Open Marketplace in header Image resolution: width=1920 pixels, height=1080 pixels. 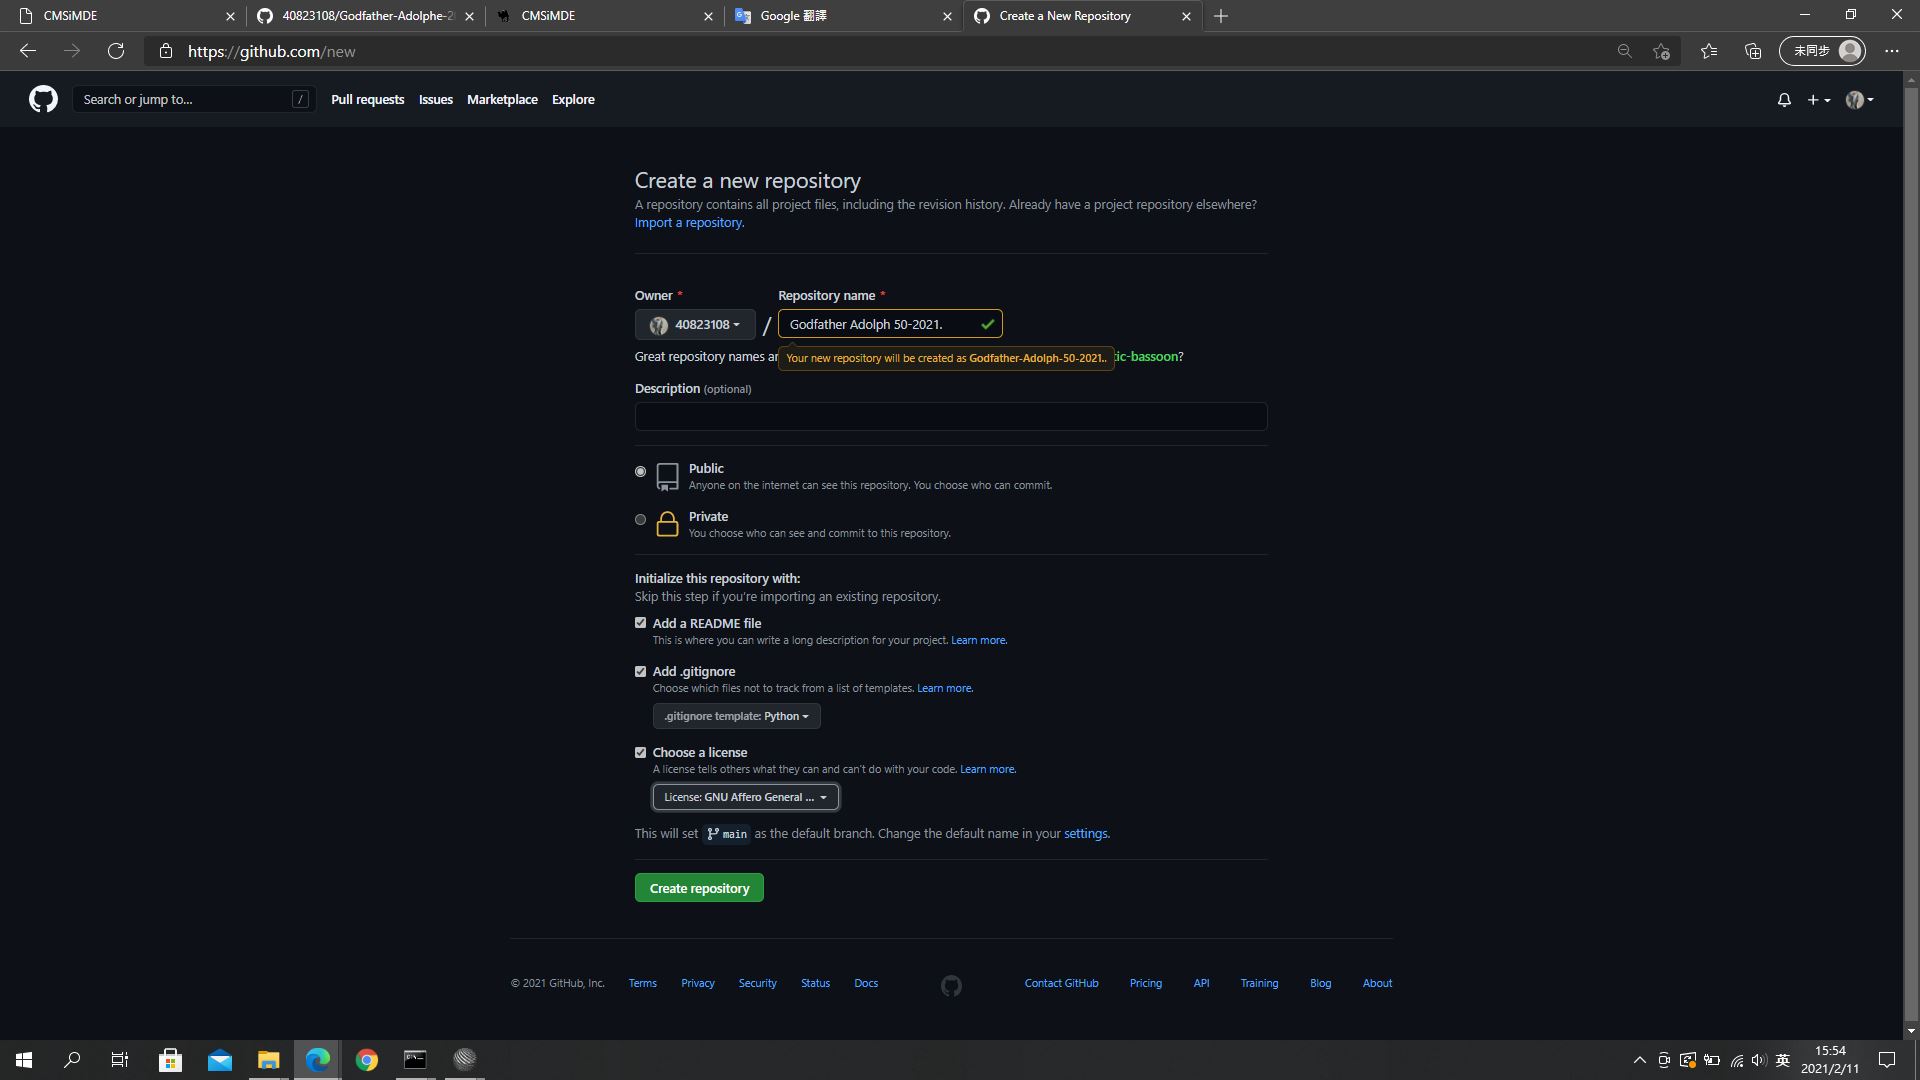pos(502,100)
